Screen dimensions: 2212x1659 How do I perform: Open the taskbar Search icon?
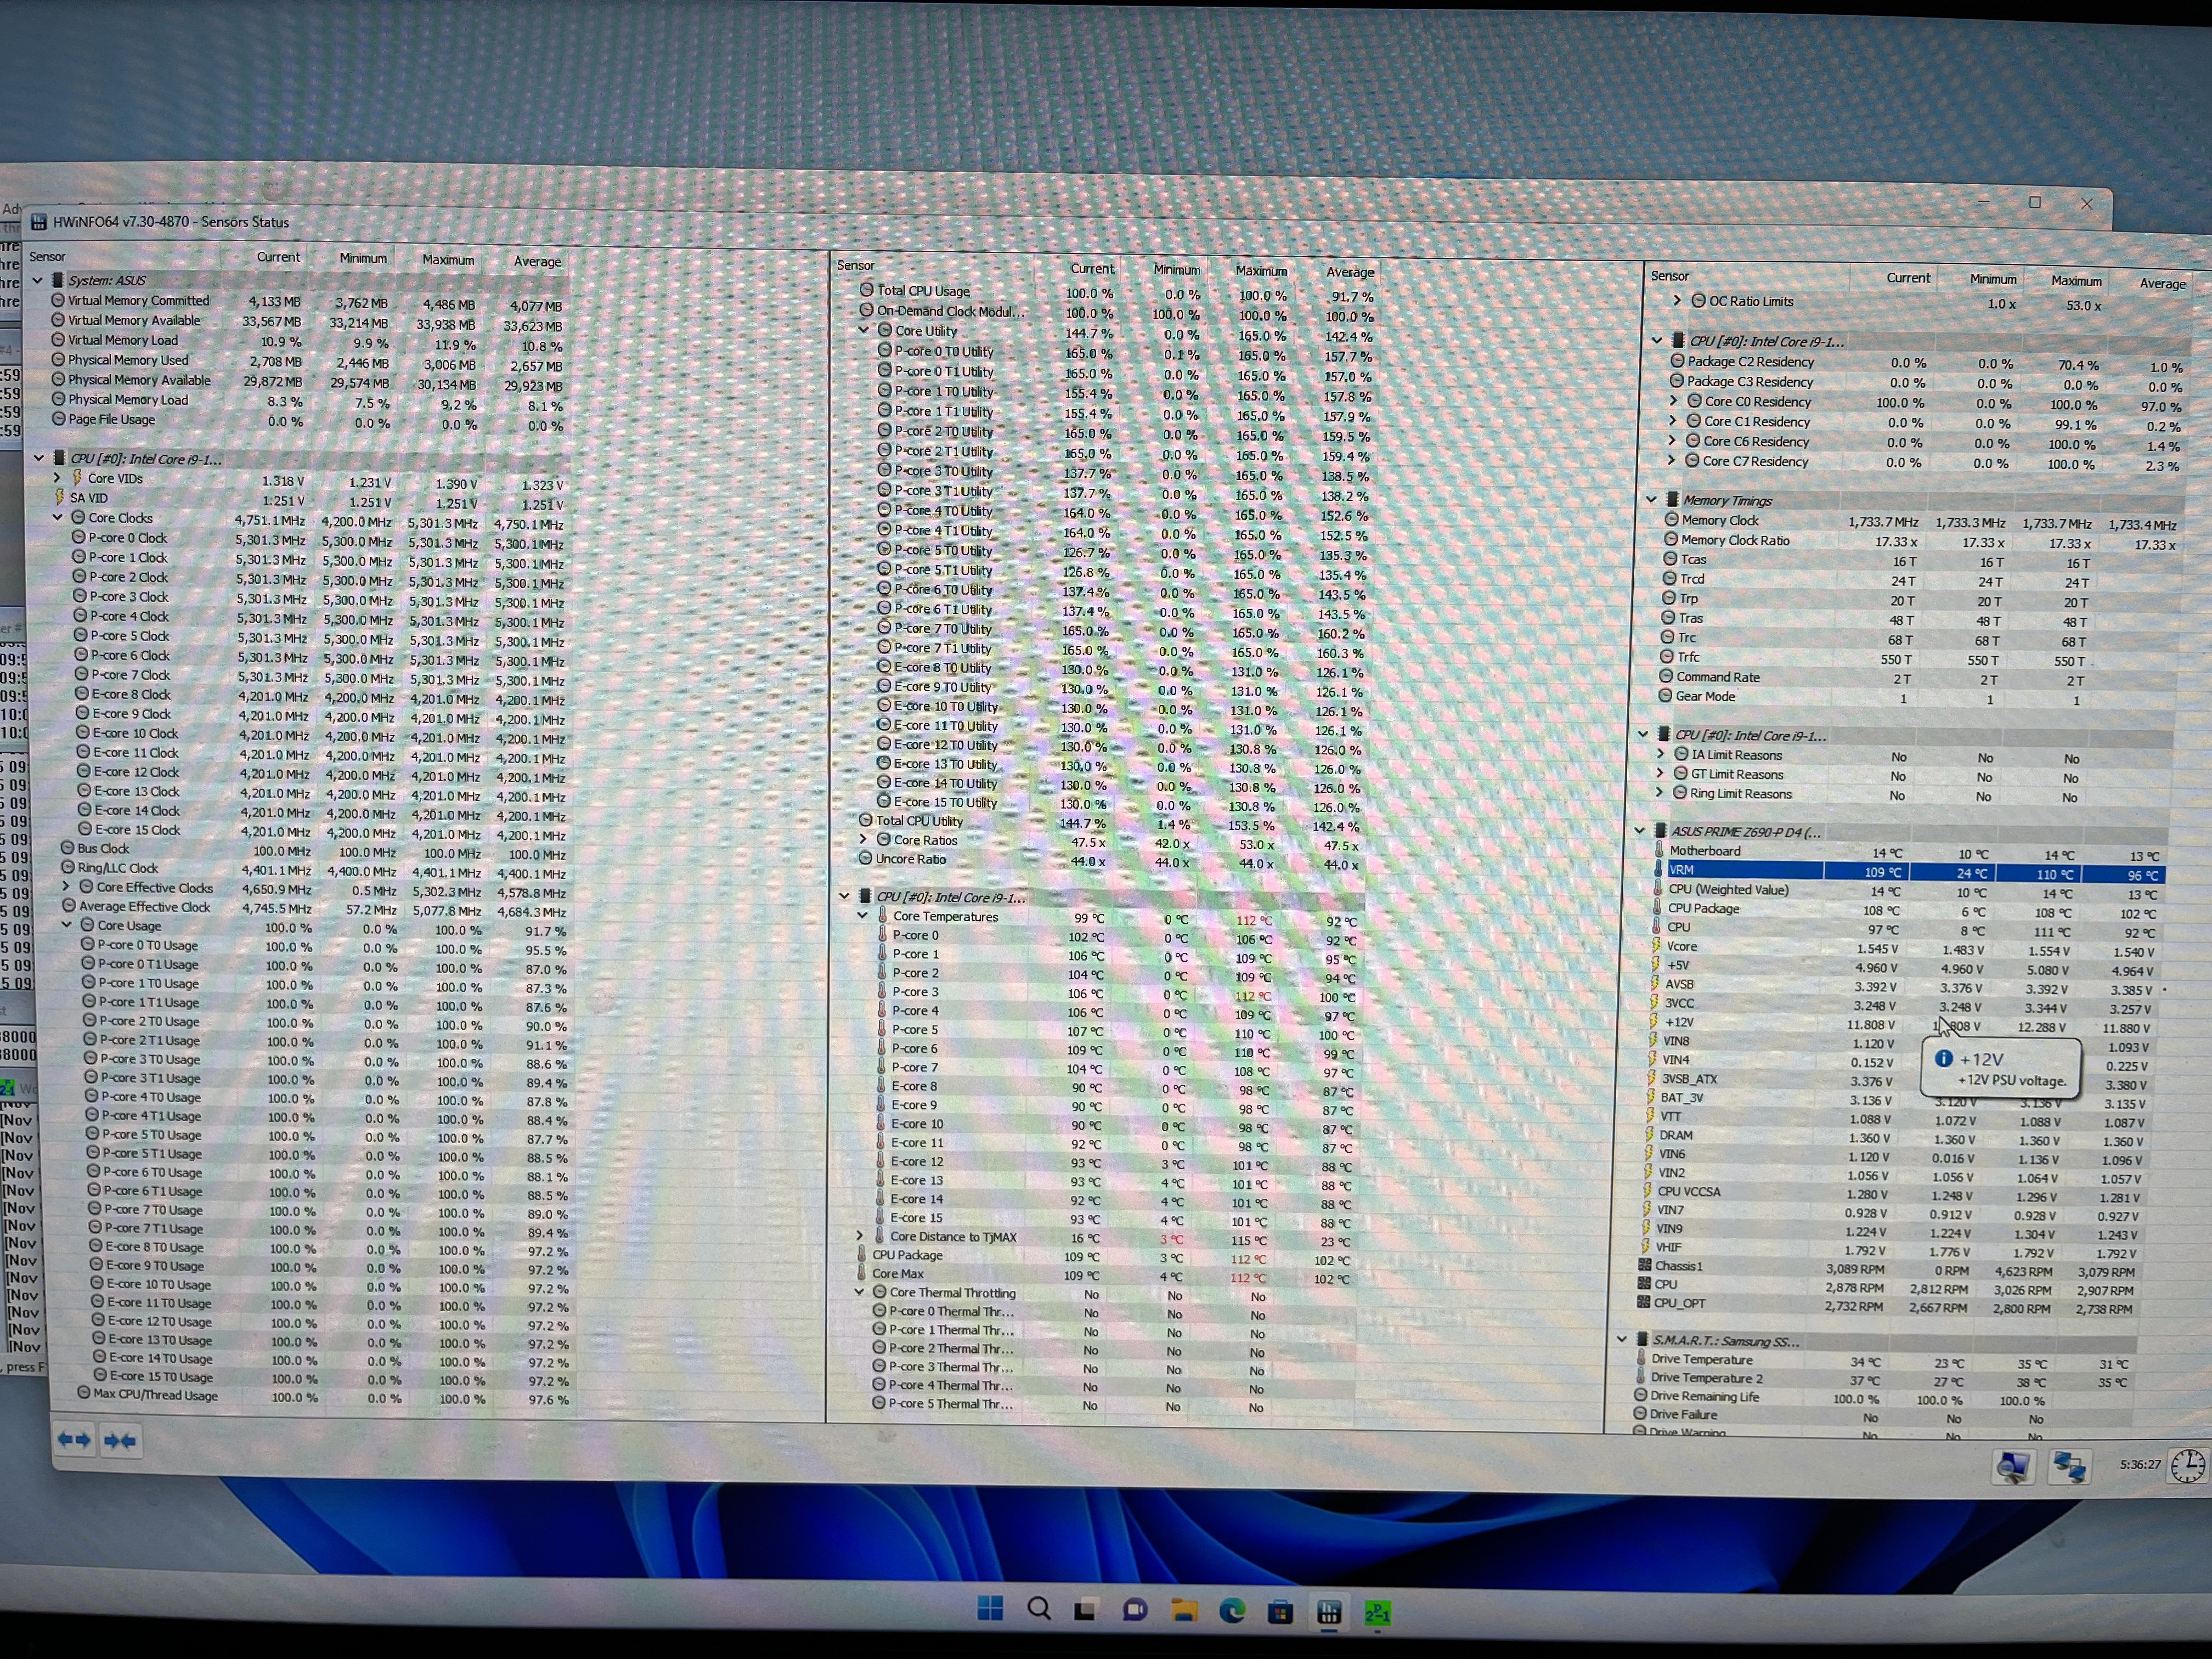click(1039, 1609)
